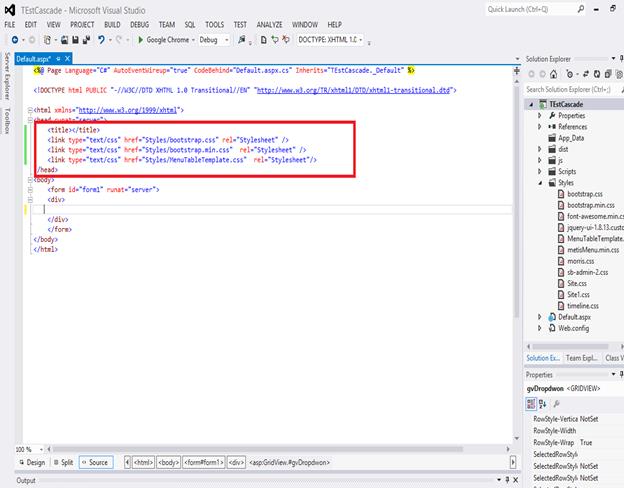Click the Visual Studio logo in title bar
This screenshot has width=624, height=488.
tap(10, 8)
